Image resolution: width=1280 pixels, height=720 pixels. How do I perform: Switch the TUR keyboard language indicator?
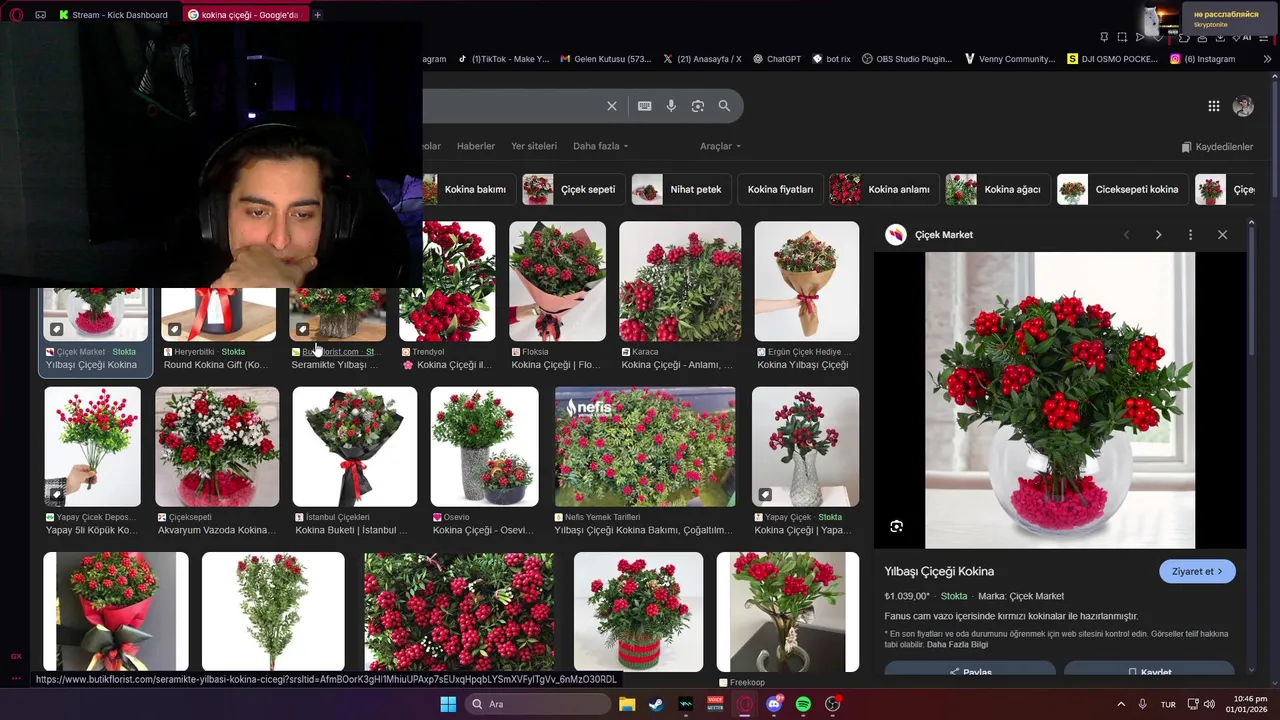click(1168, 704)
